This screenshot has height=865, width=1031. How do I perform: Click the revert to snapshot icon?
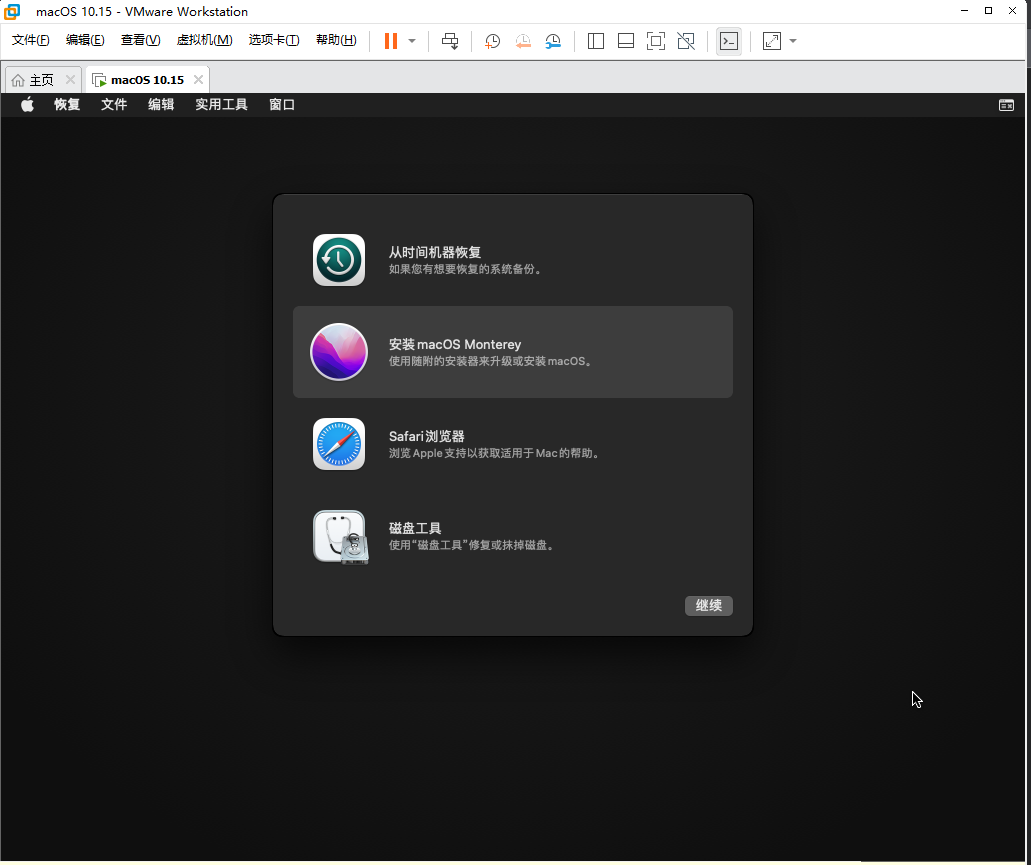tap(523, 41)
